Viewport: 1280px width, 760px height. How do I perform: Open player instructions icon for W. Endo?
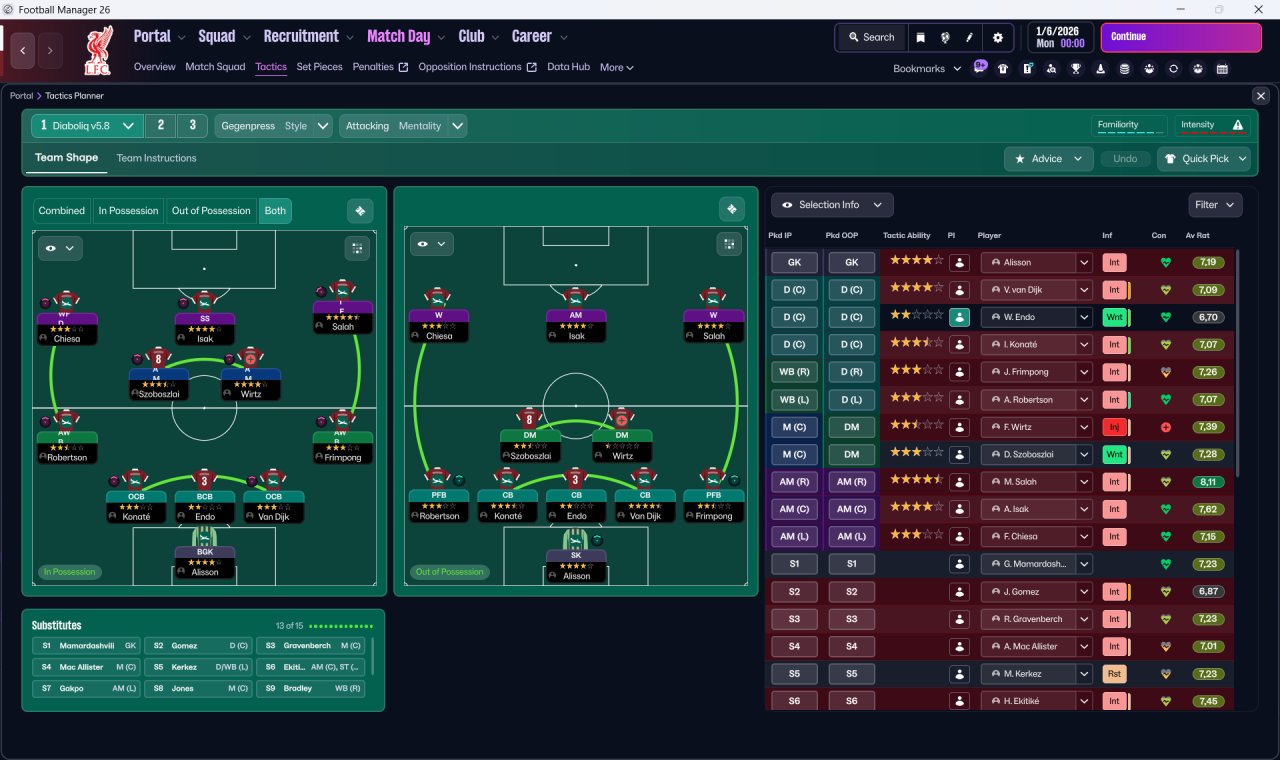(x=959, y=317)
